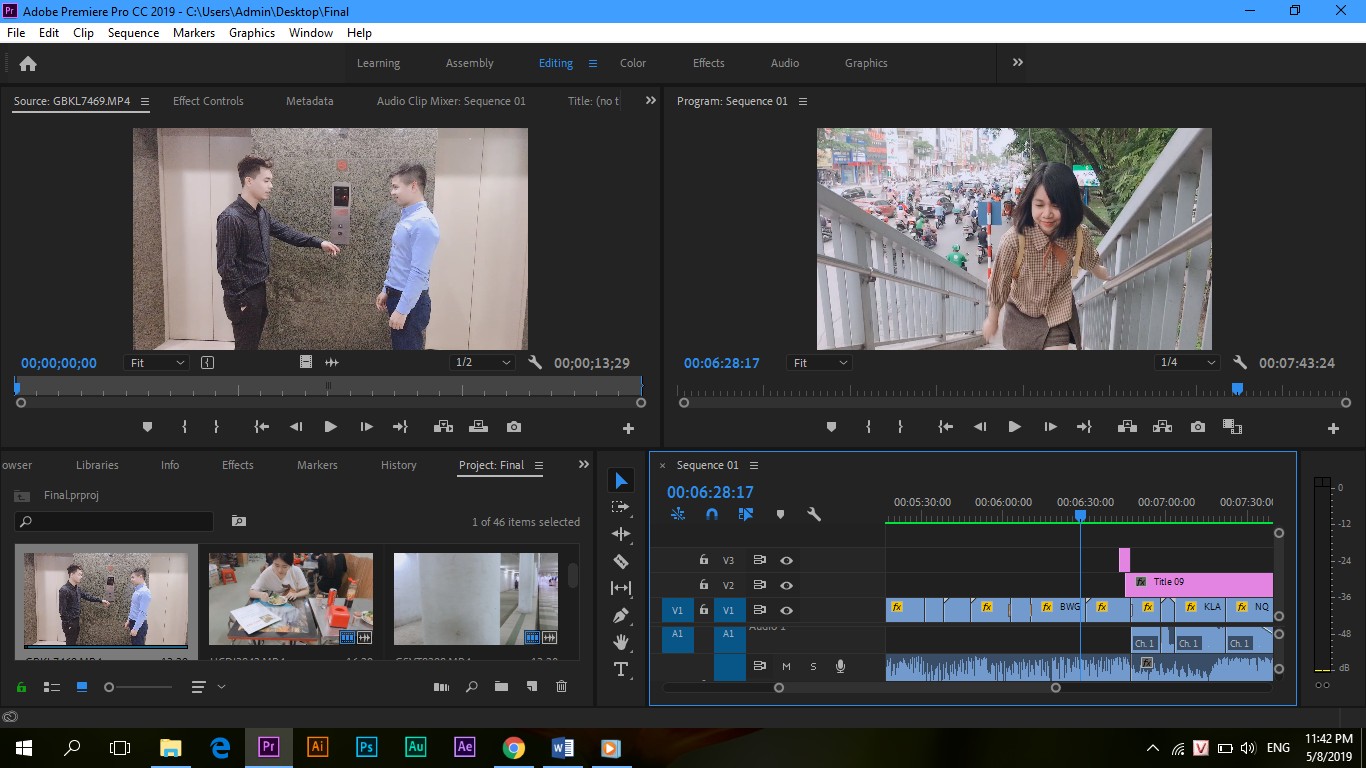1366x768 pixels.
Task: Select the Pen tool in the tools panel
Action: 621,615
